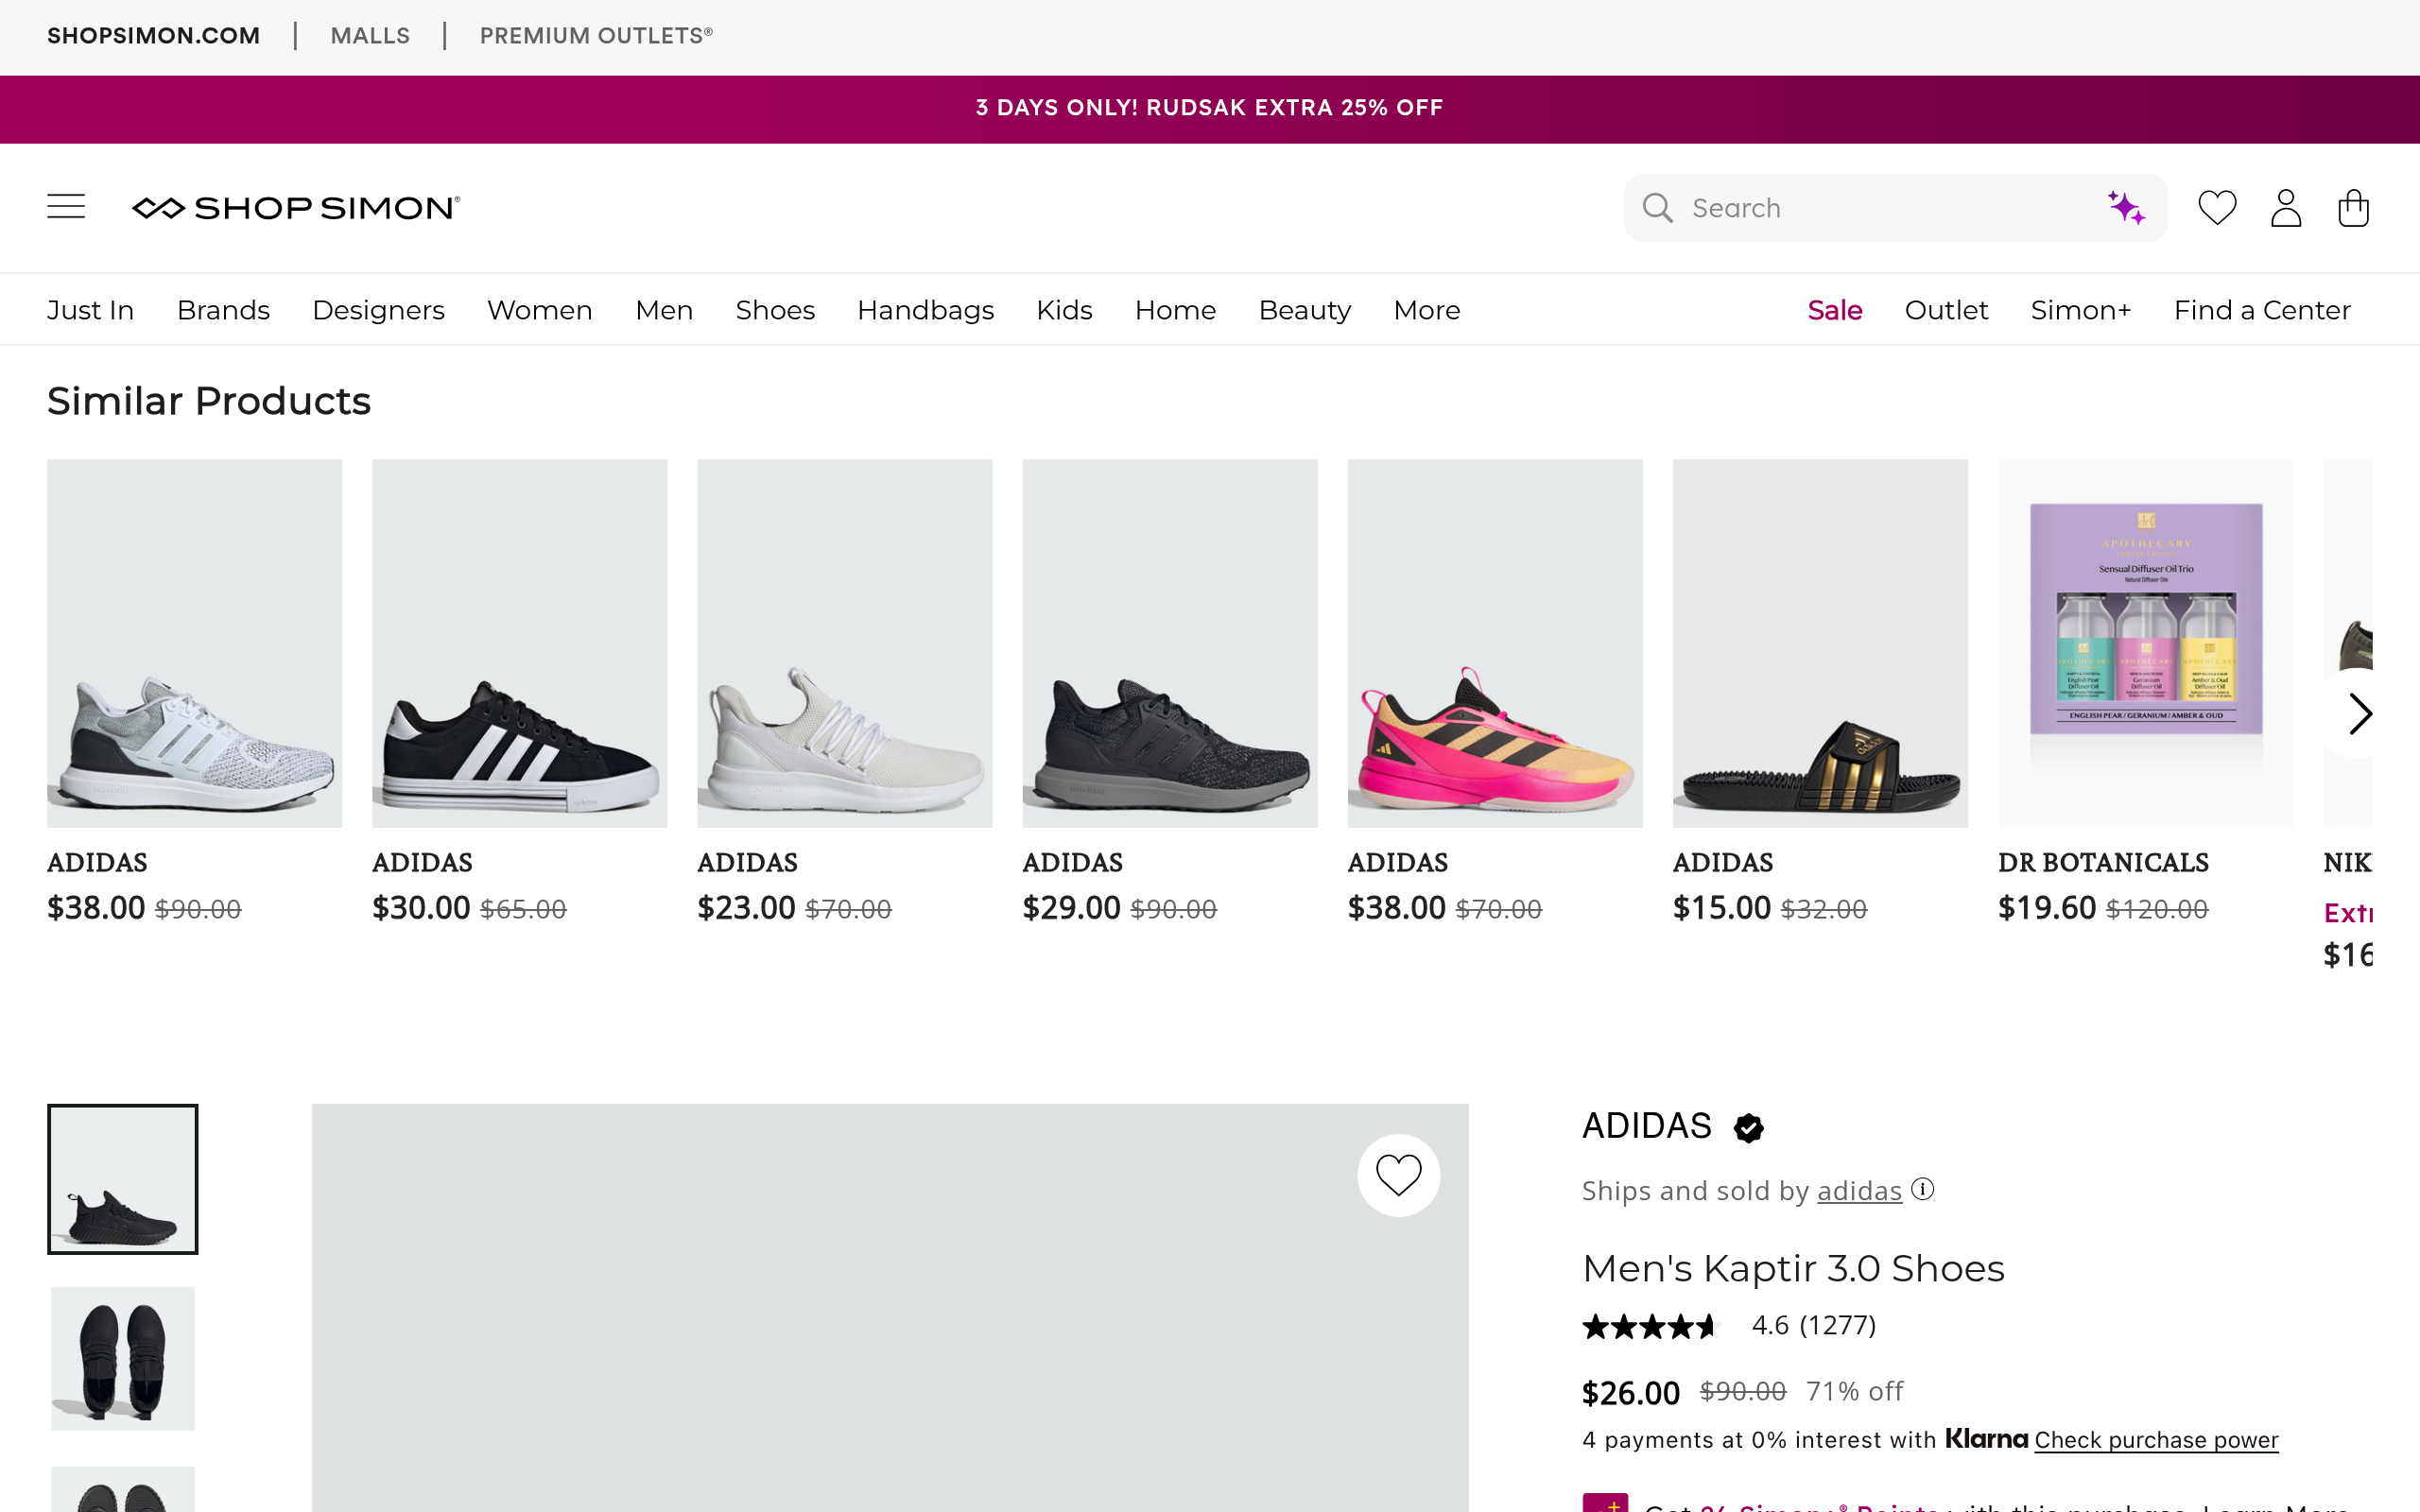2420x1512 pixels.
Task: Favorite the Kaptir 3.0 shoes with the heart
Action: (x=1398, y=1175)
